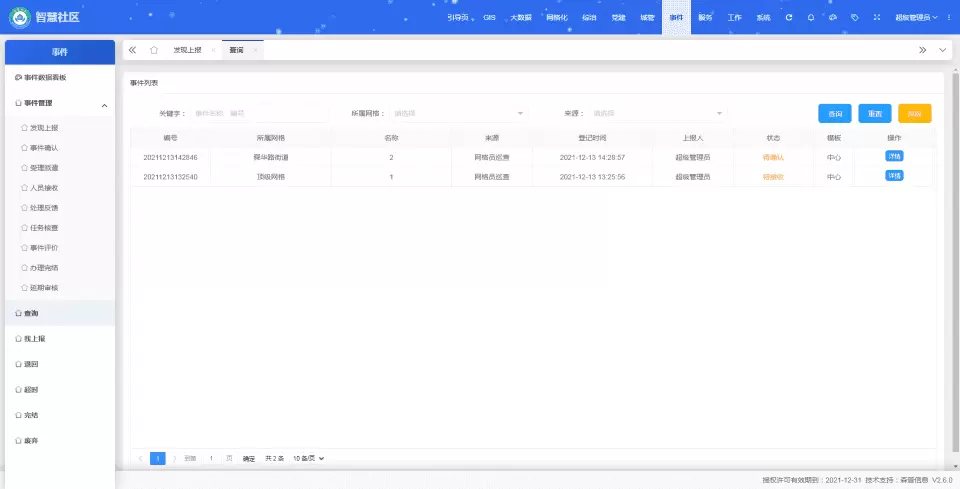Open the 工作 menu
Screen dimensions: 960x489
[x=734, y=18]
